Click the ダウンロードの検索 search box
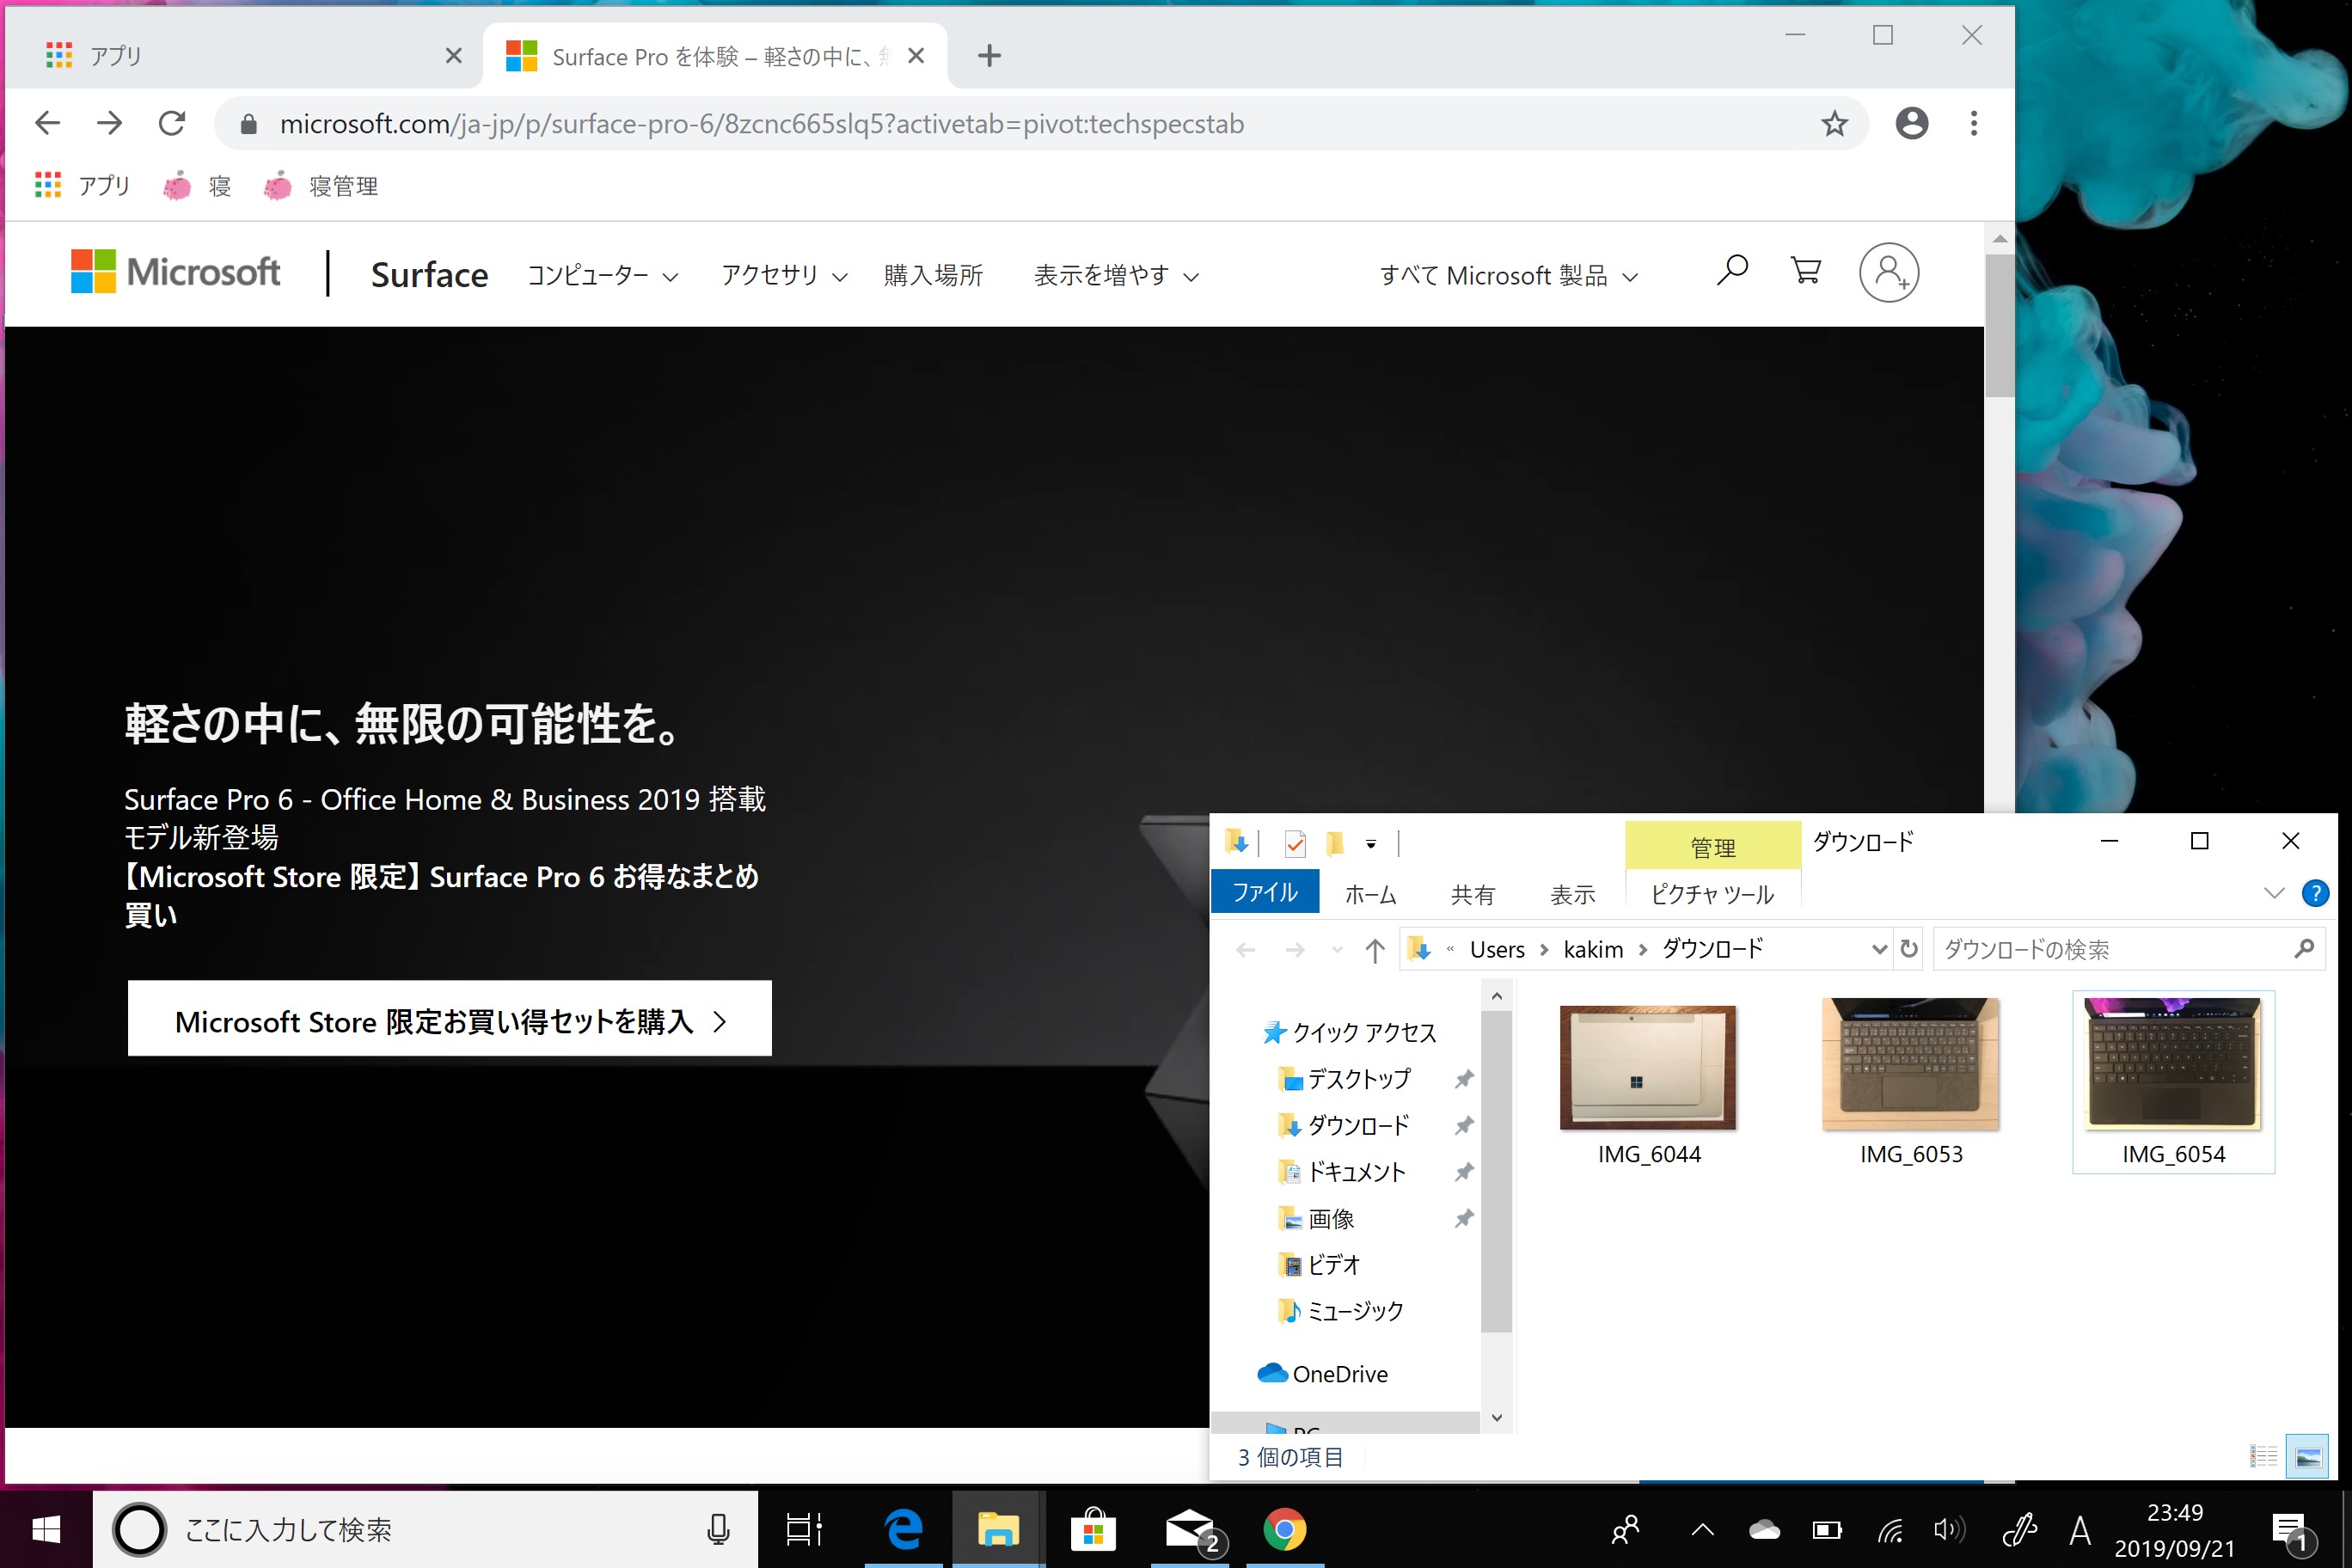This screenshot has height=1568, width=2352. click(x=2129, y=949)
